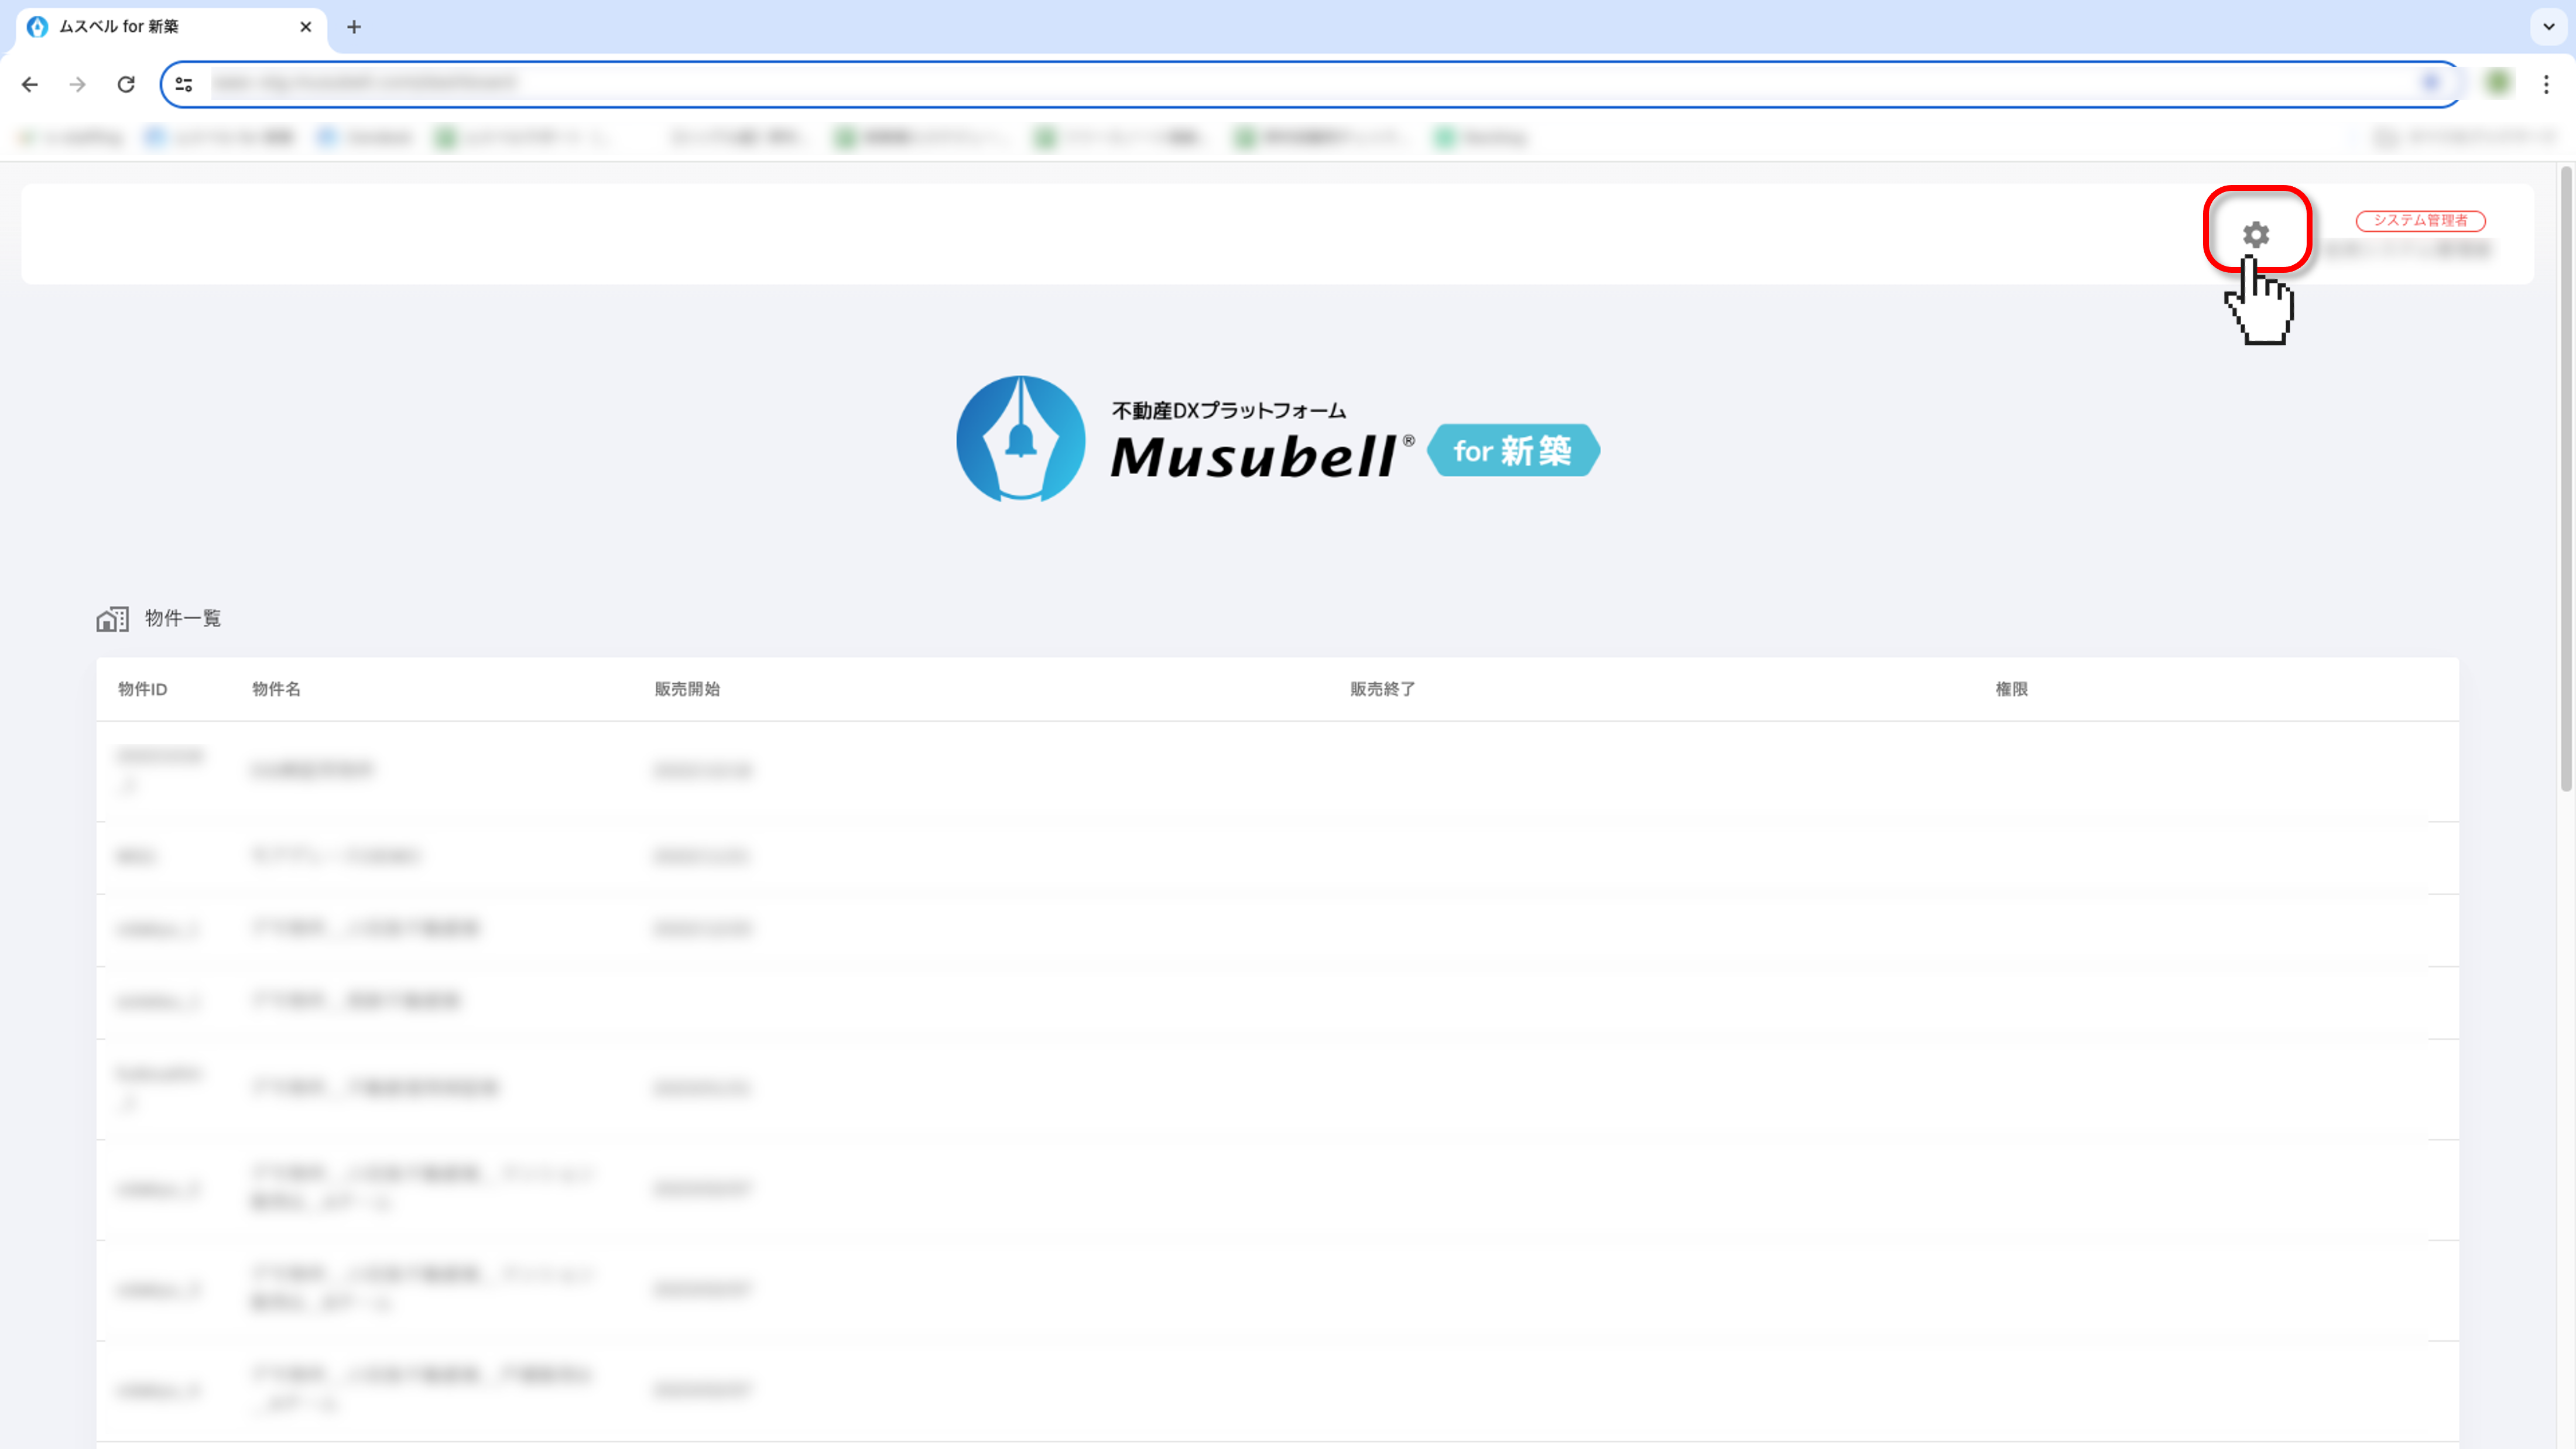2576x1449 pixels.
Task: Click the browser forward arrow
Action: click(78, 85)
